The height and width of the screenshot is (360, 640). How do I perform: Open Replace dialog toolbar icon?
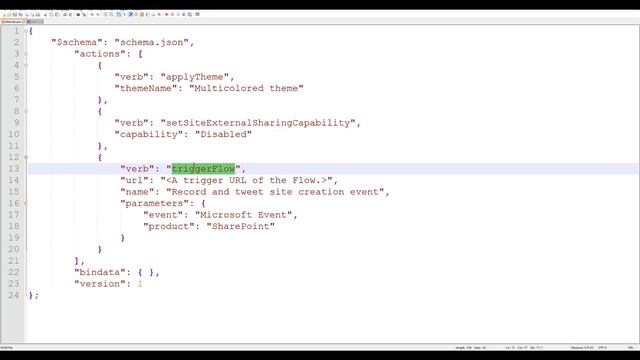[84, 14]
